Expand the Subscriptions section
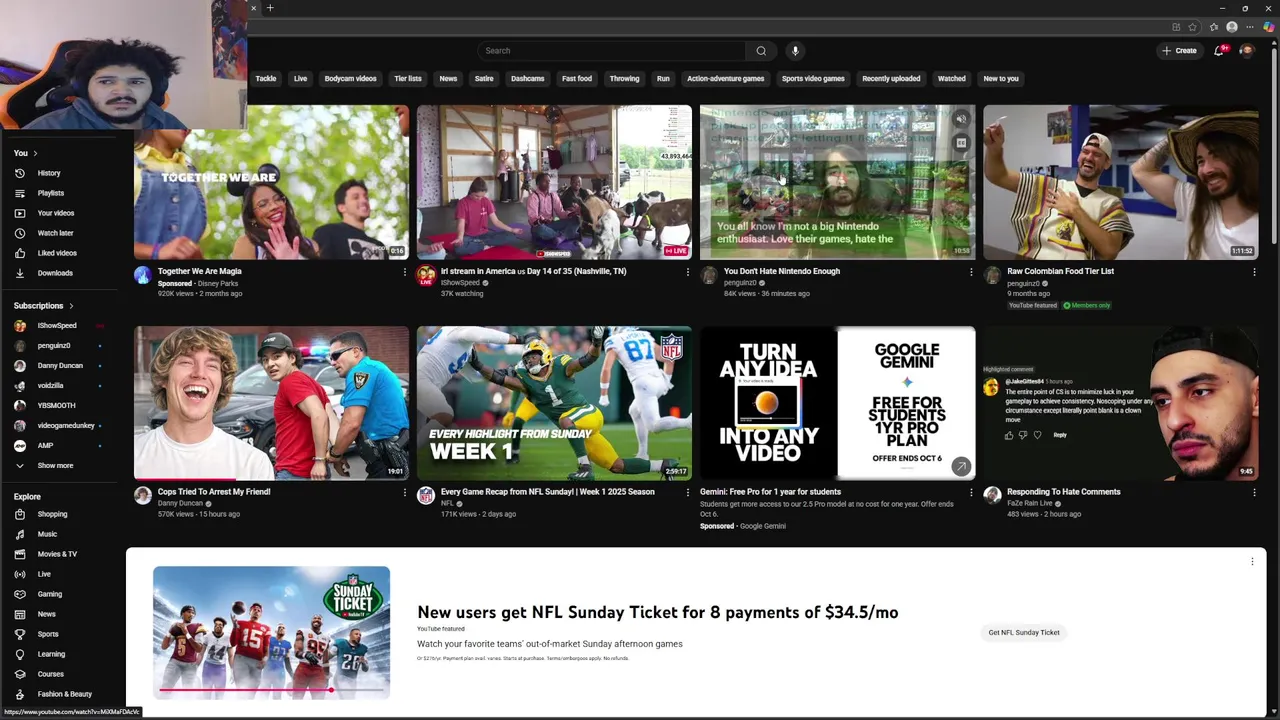The width and height of the screenshot is (1280, 720). [43, 306]
